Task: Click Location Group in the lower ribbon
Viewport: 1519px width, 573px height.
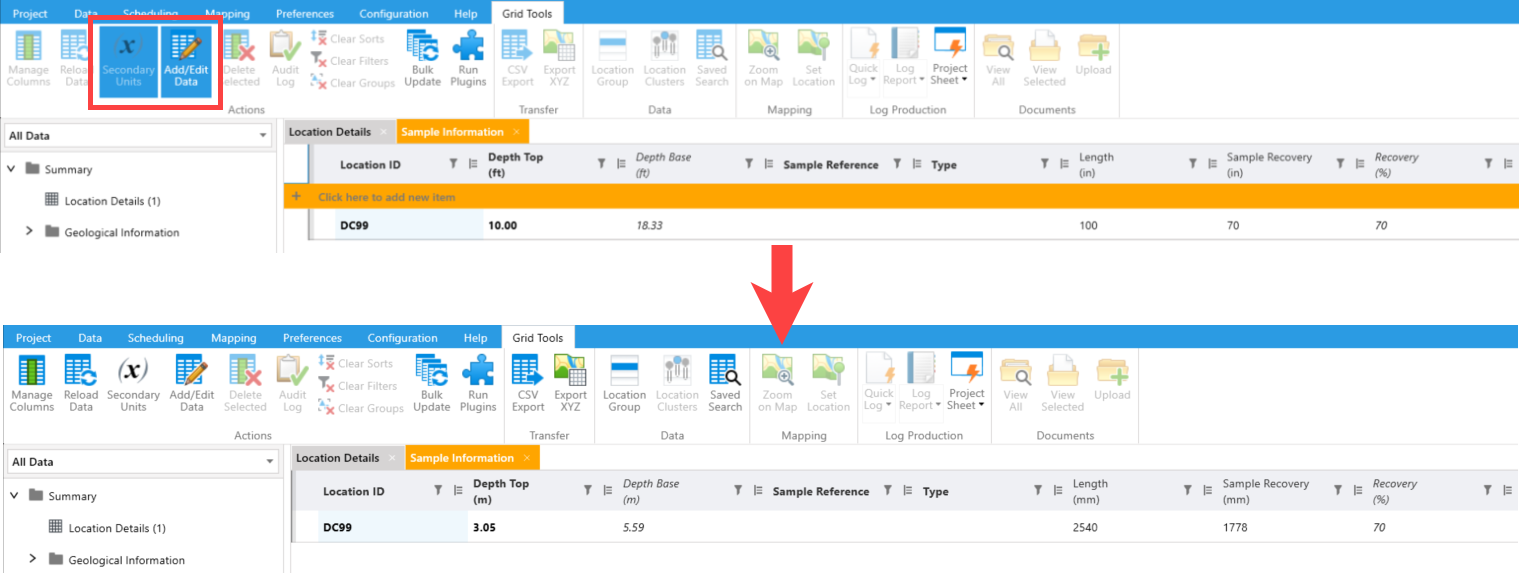Action: pyautogui.click(x=624, y=383)
